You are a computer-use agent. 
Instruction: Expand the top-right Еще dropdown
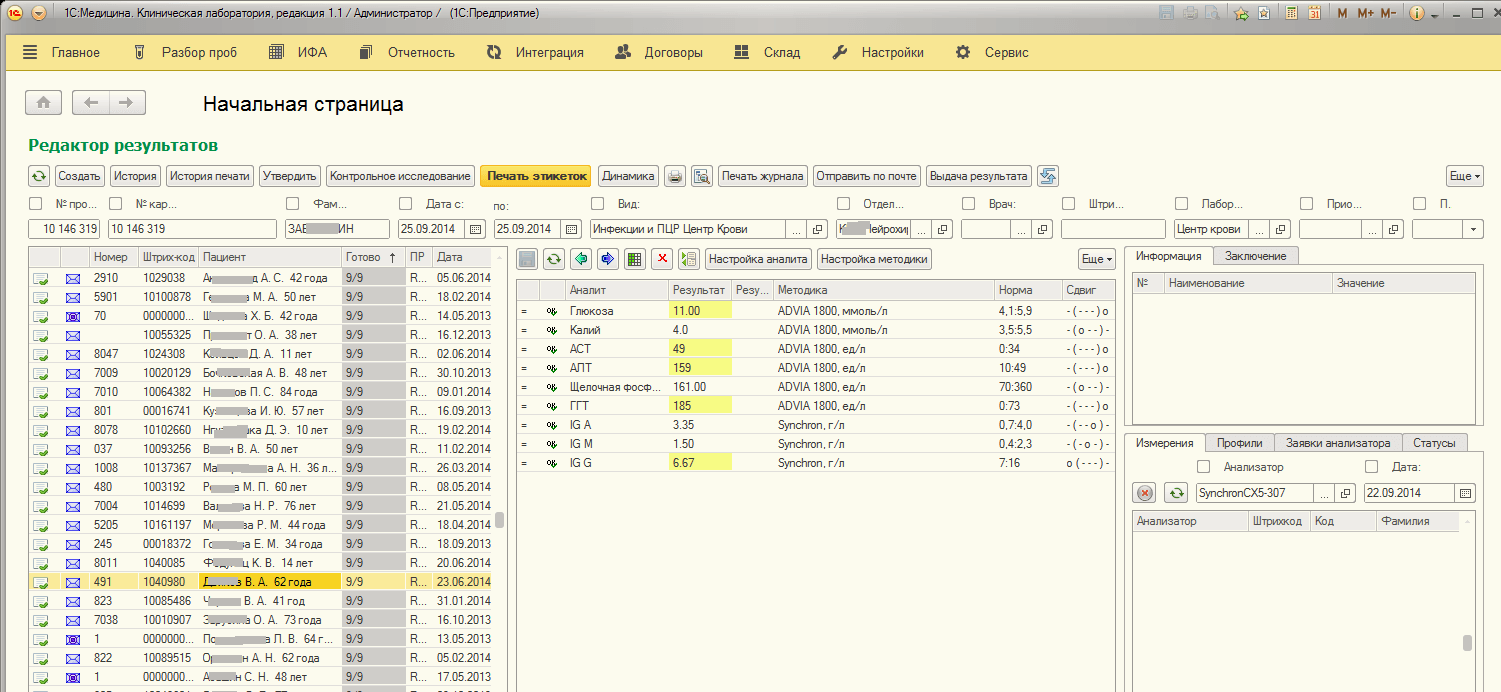tap(1465, 176)
